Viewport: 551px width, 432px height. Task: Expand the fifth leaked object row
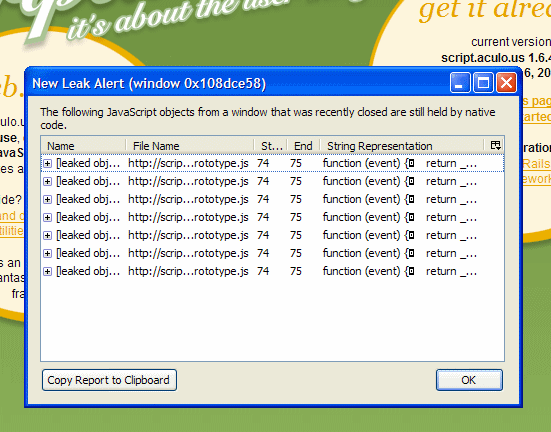[x=47, y=235]
